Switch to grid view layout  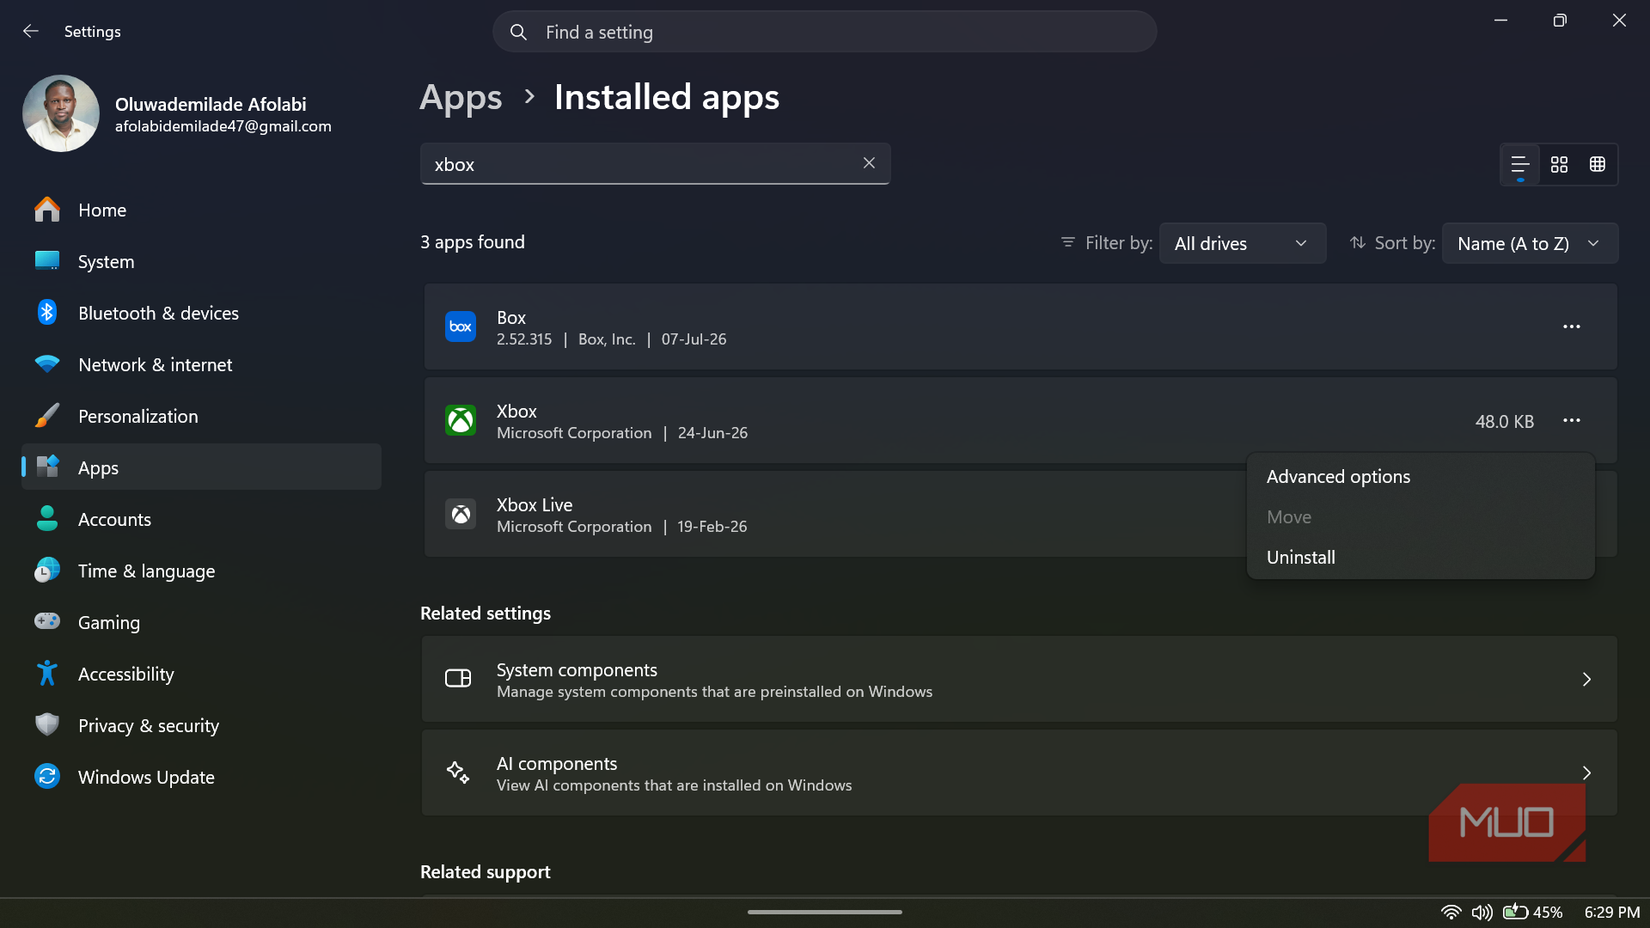(x=1559, y=164)
